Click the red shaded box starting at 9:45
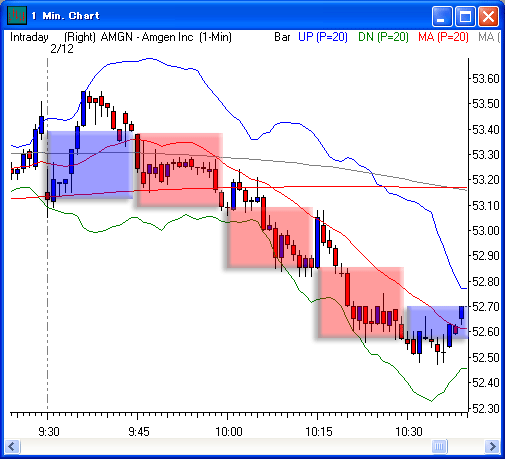505x459 pixels. [180, 170]
